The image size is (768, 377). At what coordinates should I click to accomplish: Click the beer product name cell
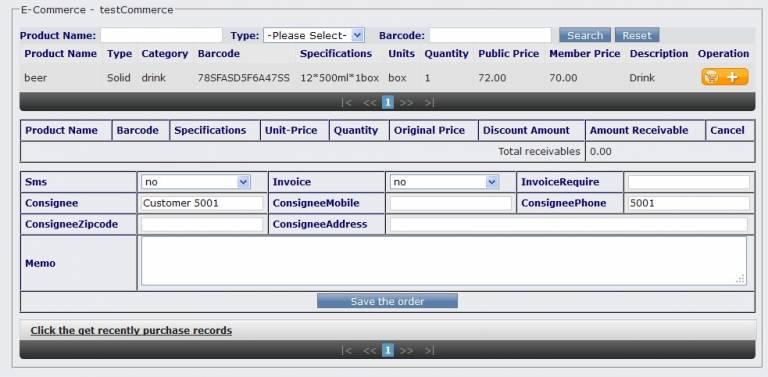(36, 77)
